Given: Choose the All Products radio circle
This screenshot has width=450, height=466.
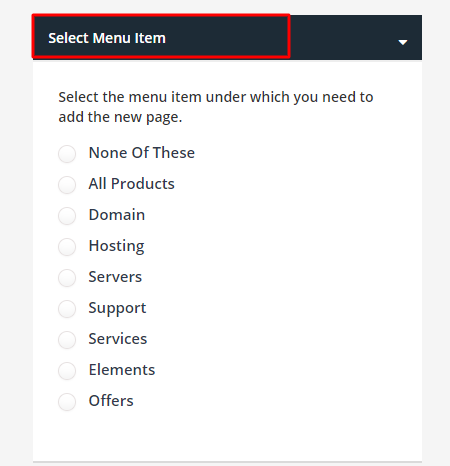Looking at the screenshot, I should (x=67, y=185).
